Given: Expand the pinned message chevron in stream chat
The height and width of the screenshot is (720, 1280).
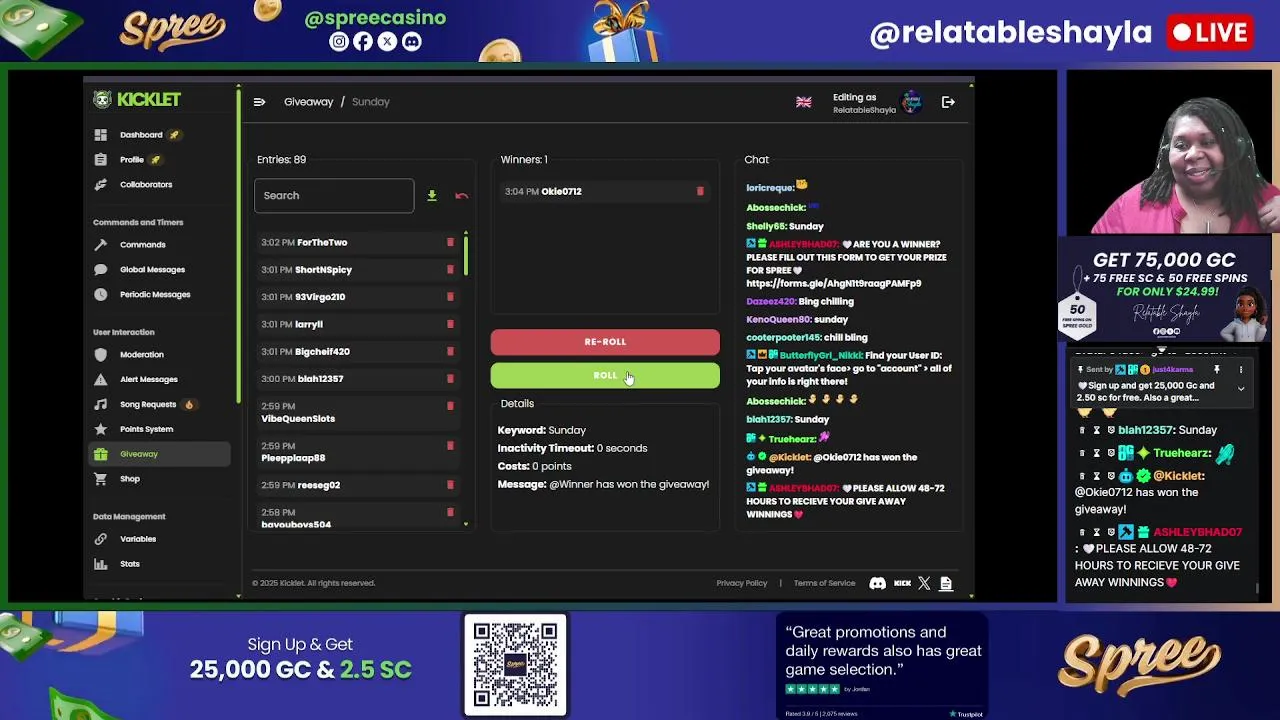Looking at the screenshot, I should point(1240,389).
